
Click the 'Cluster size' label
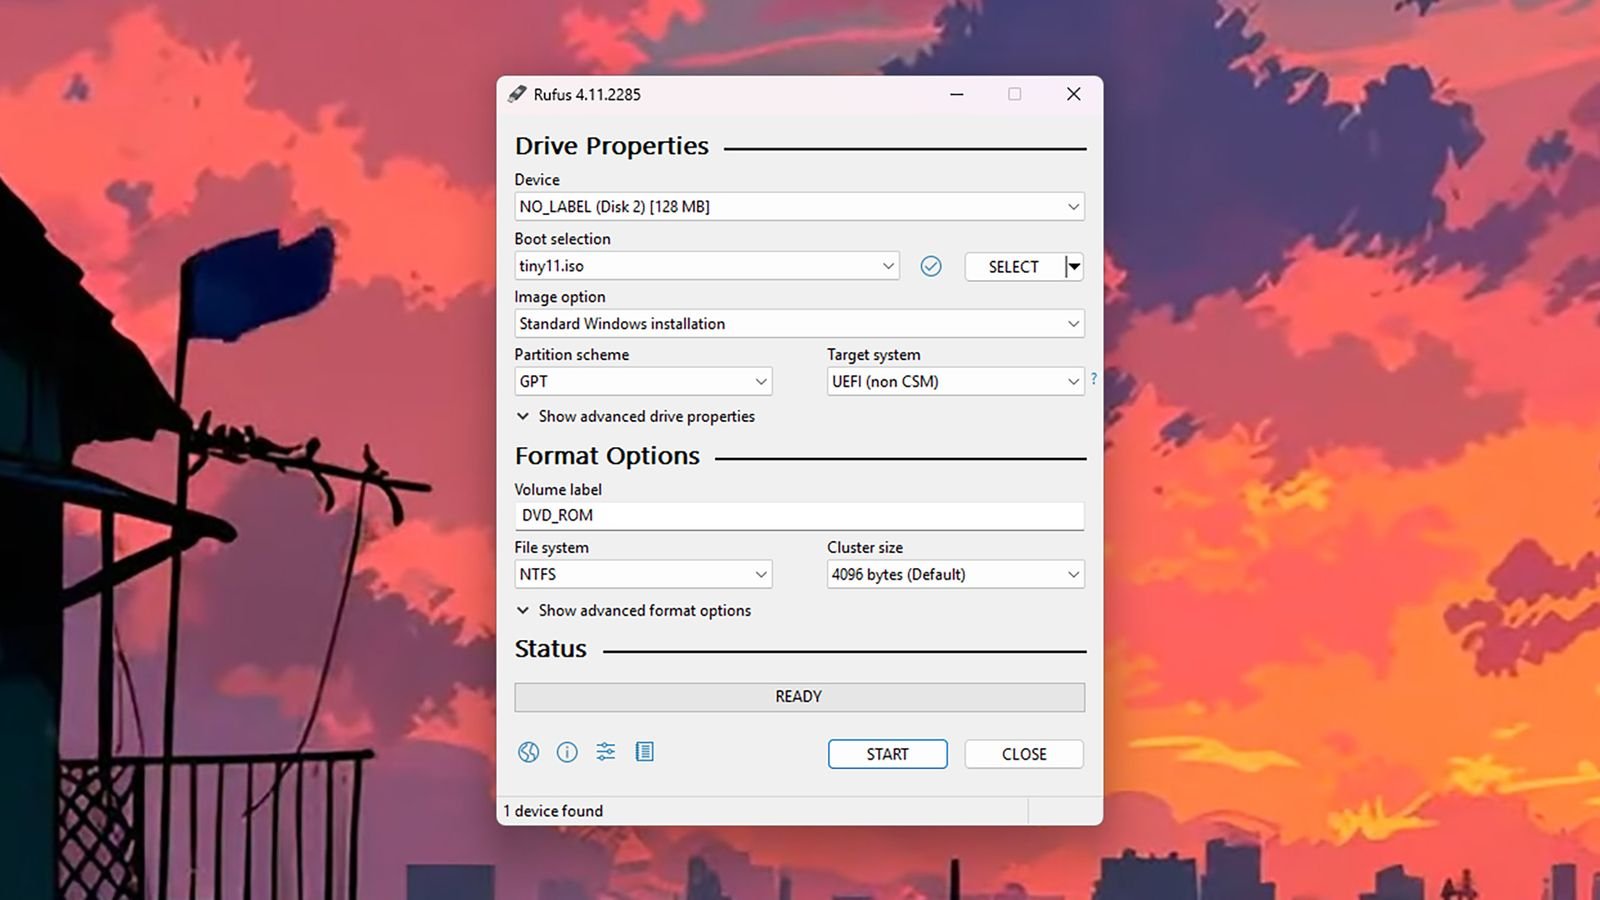tap(865, 548)
